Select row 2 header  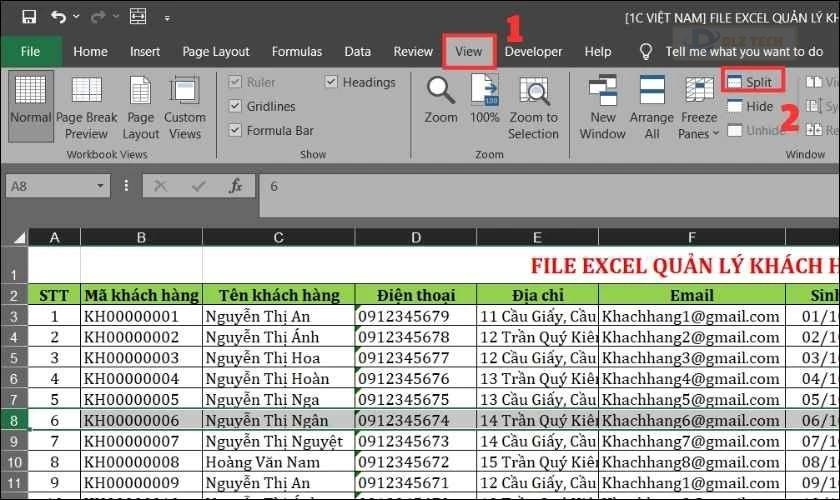coord(14,295)
